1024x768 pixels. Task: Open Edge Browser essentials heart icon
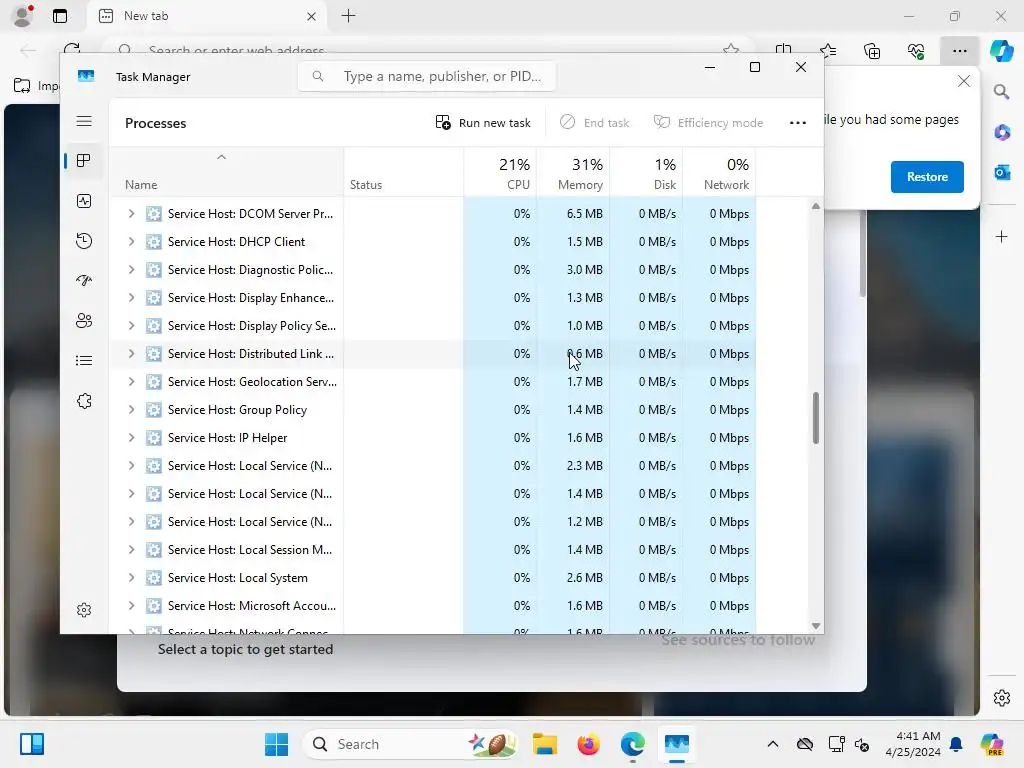916,51
